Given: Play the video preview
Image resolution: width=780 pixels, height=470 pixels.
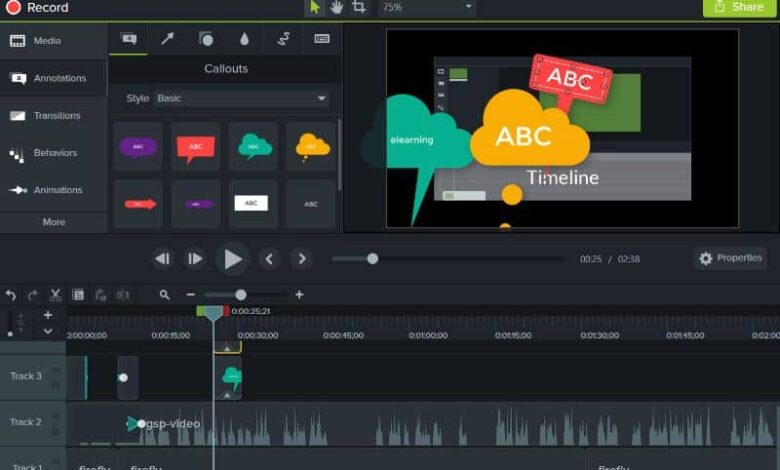Looking at the screenshot, I should tap(232, 259).
